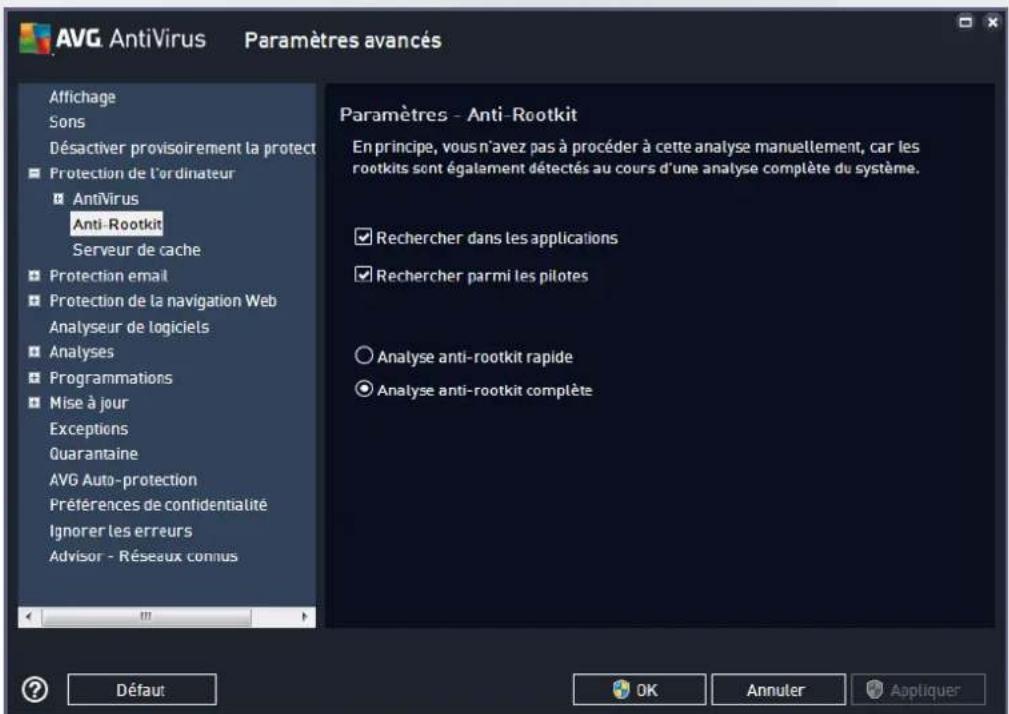Open Advisor - Réseaux connus settings
Screen dimensions: 1009x714
coord(143,556)
